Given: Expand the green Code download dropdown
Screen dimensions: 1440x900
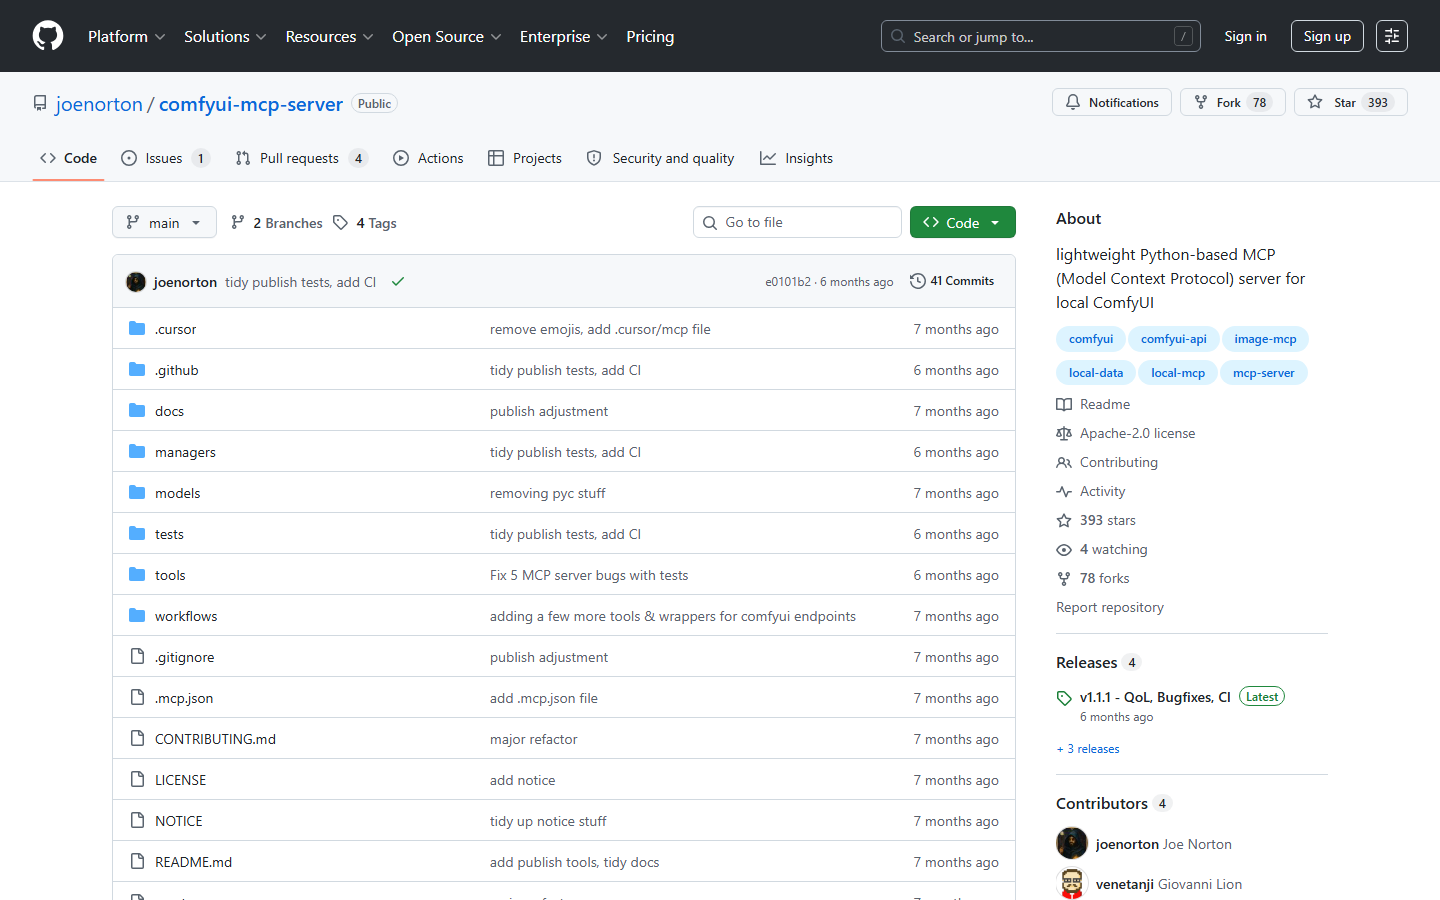Looking at the screenshot, I should [x=962, y=222].
